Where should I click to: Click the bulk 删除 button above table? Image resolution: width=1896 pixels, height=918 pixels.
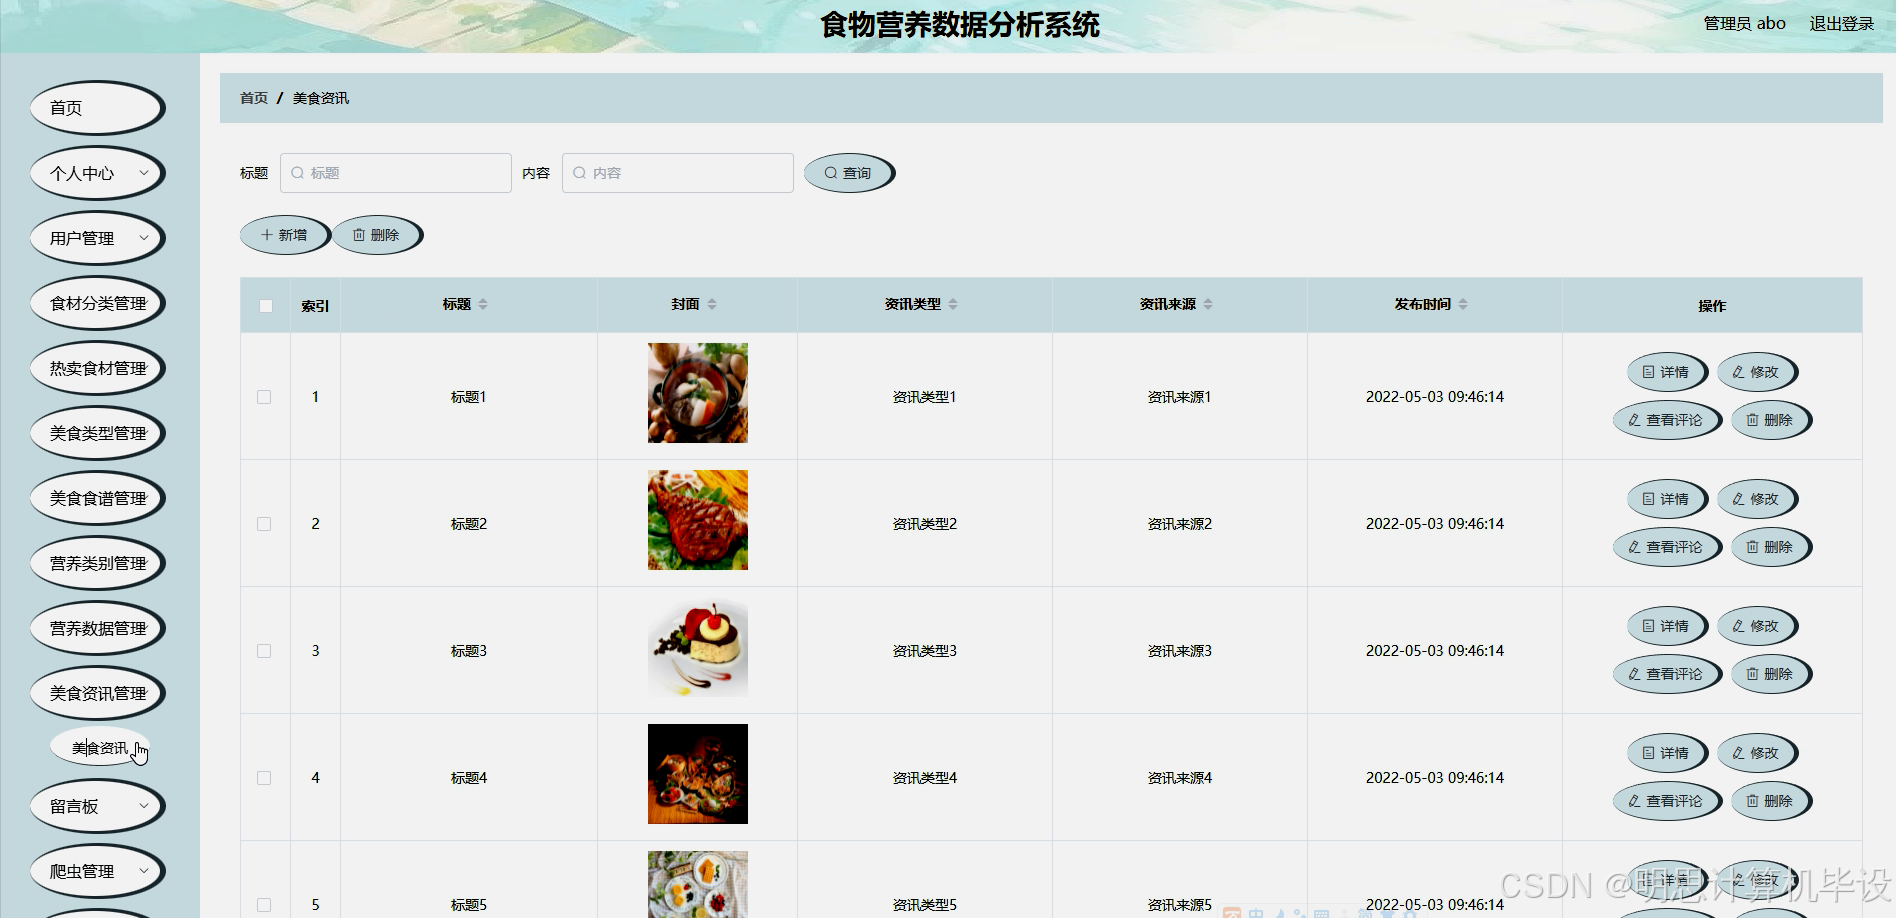pos(376,235)
